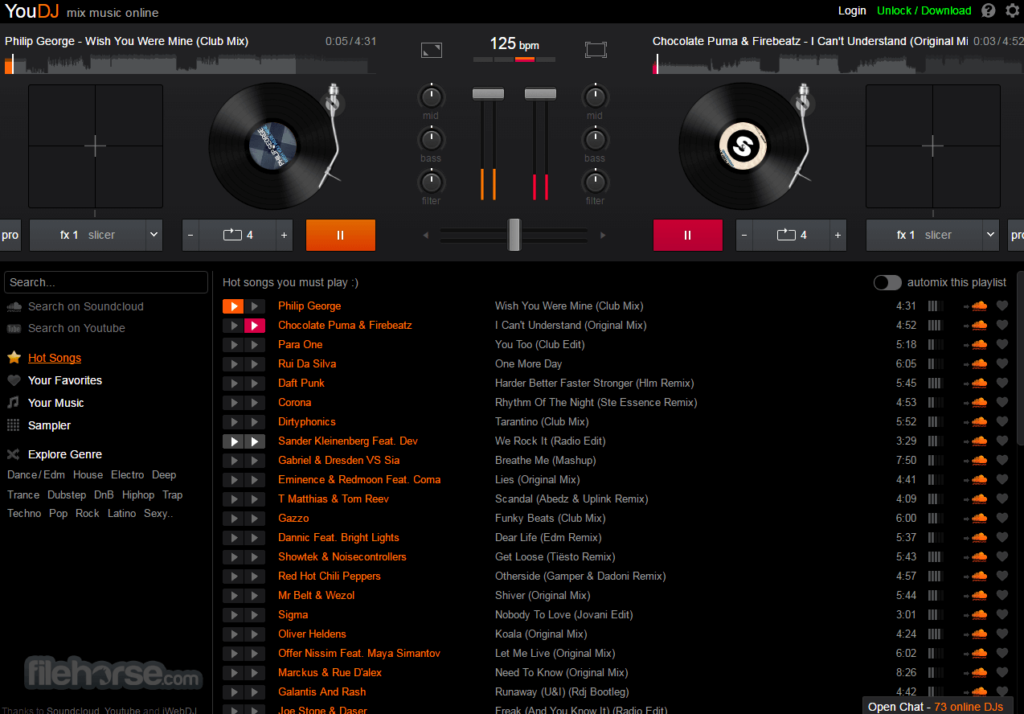Image resolution: width=1024 pixels, height=714 pixels.
Task: Toggle the right deck loop 4 button
Action: [x=792, y=235]
